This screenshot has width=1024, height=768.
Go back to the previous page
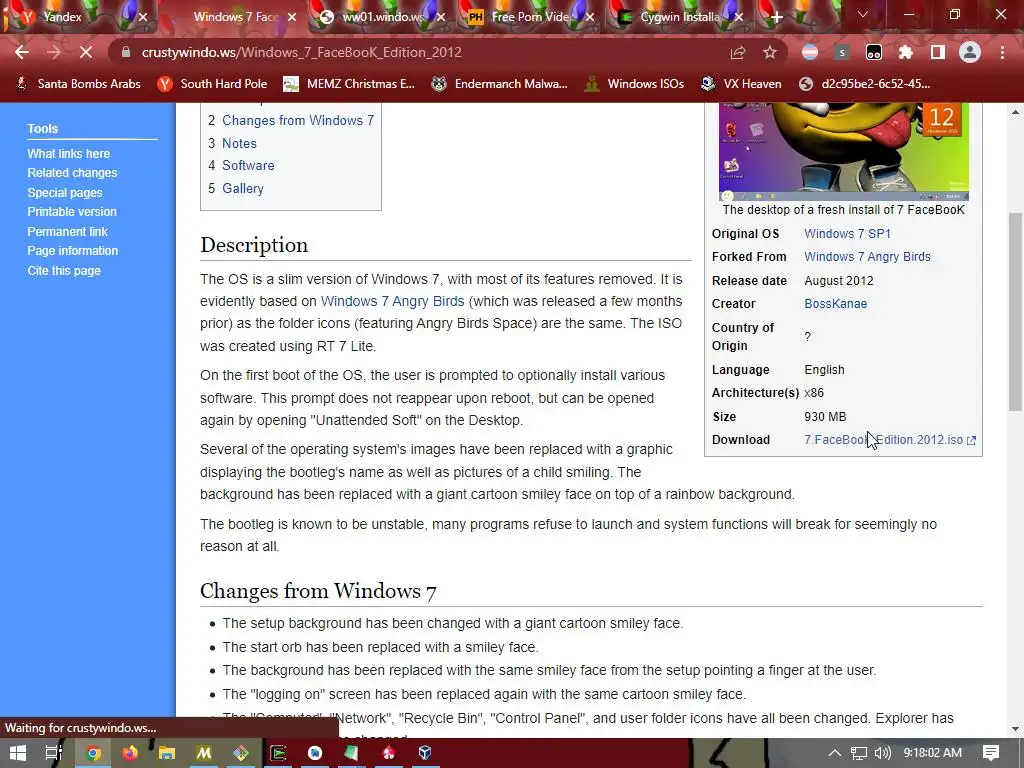[x=22, y=52]
